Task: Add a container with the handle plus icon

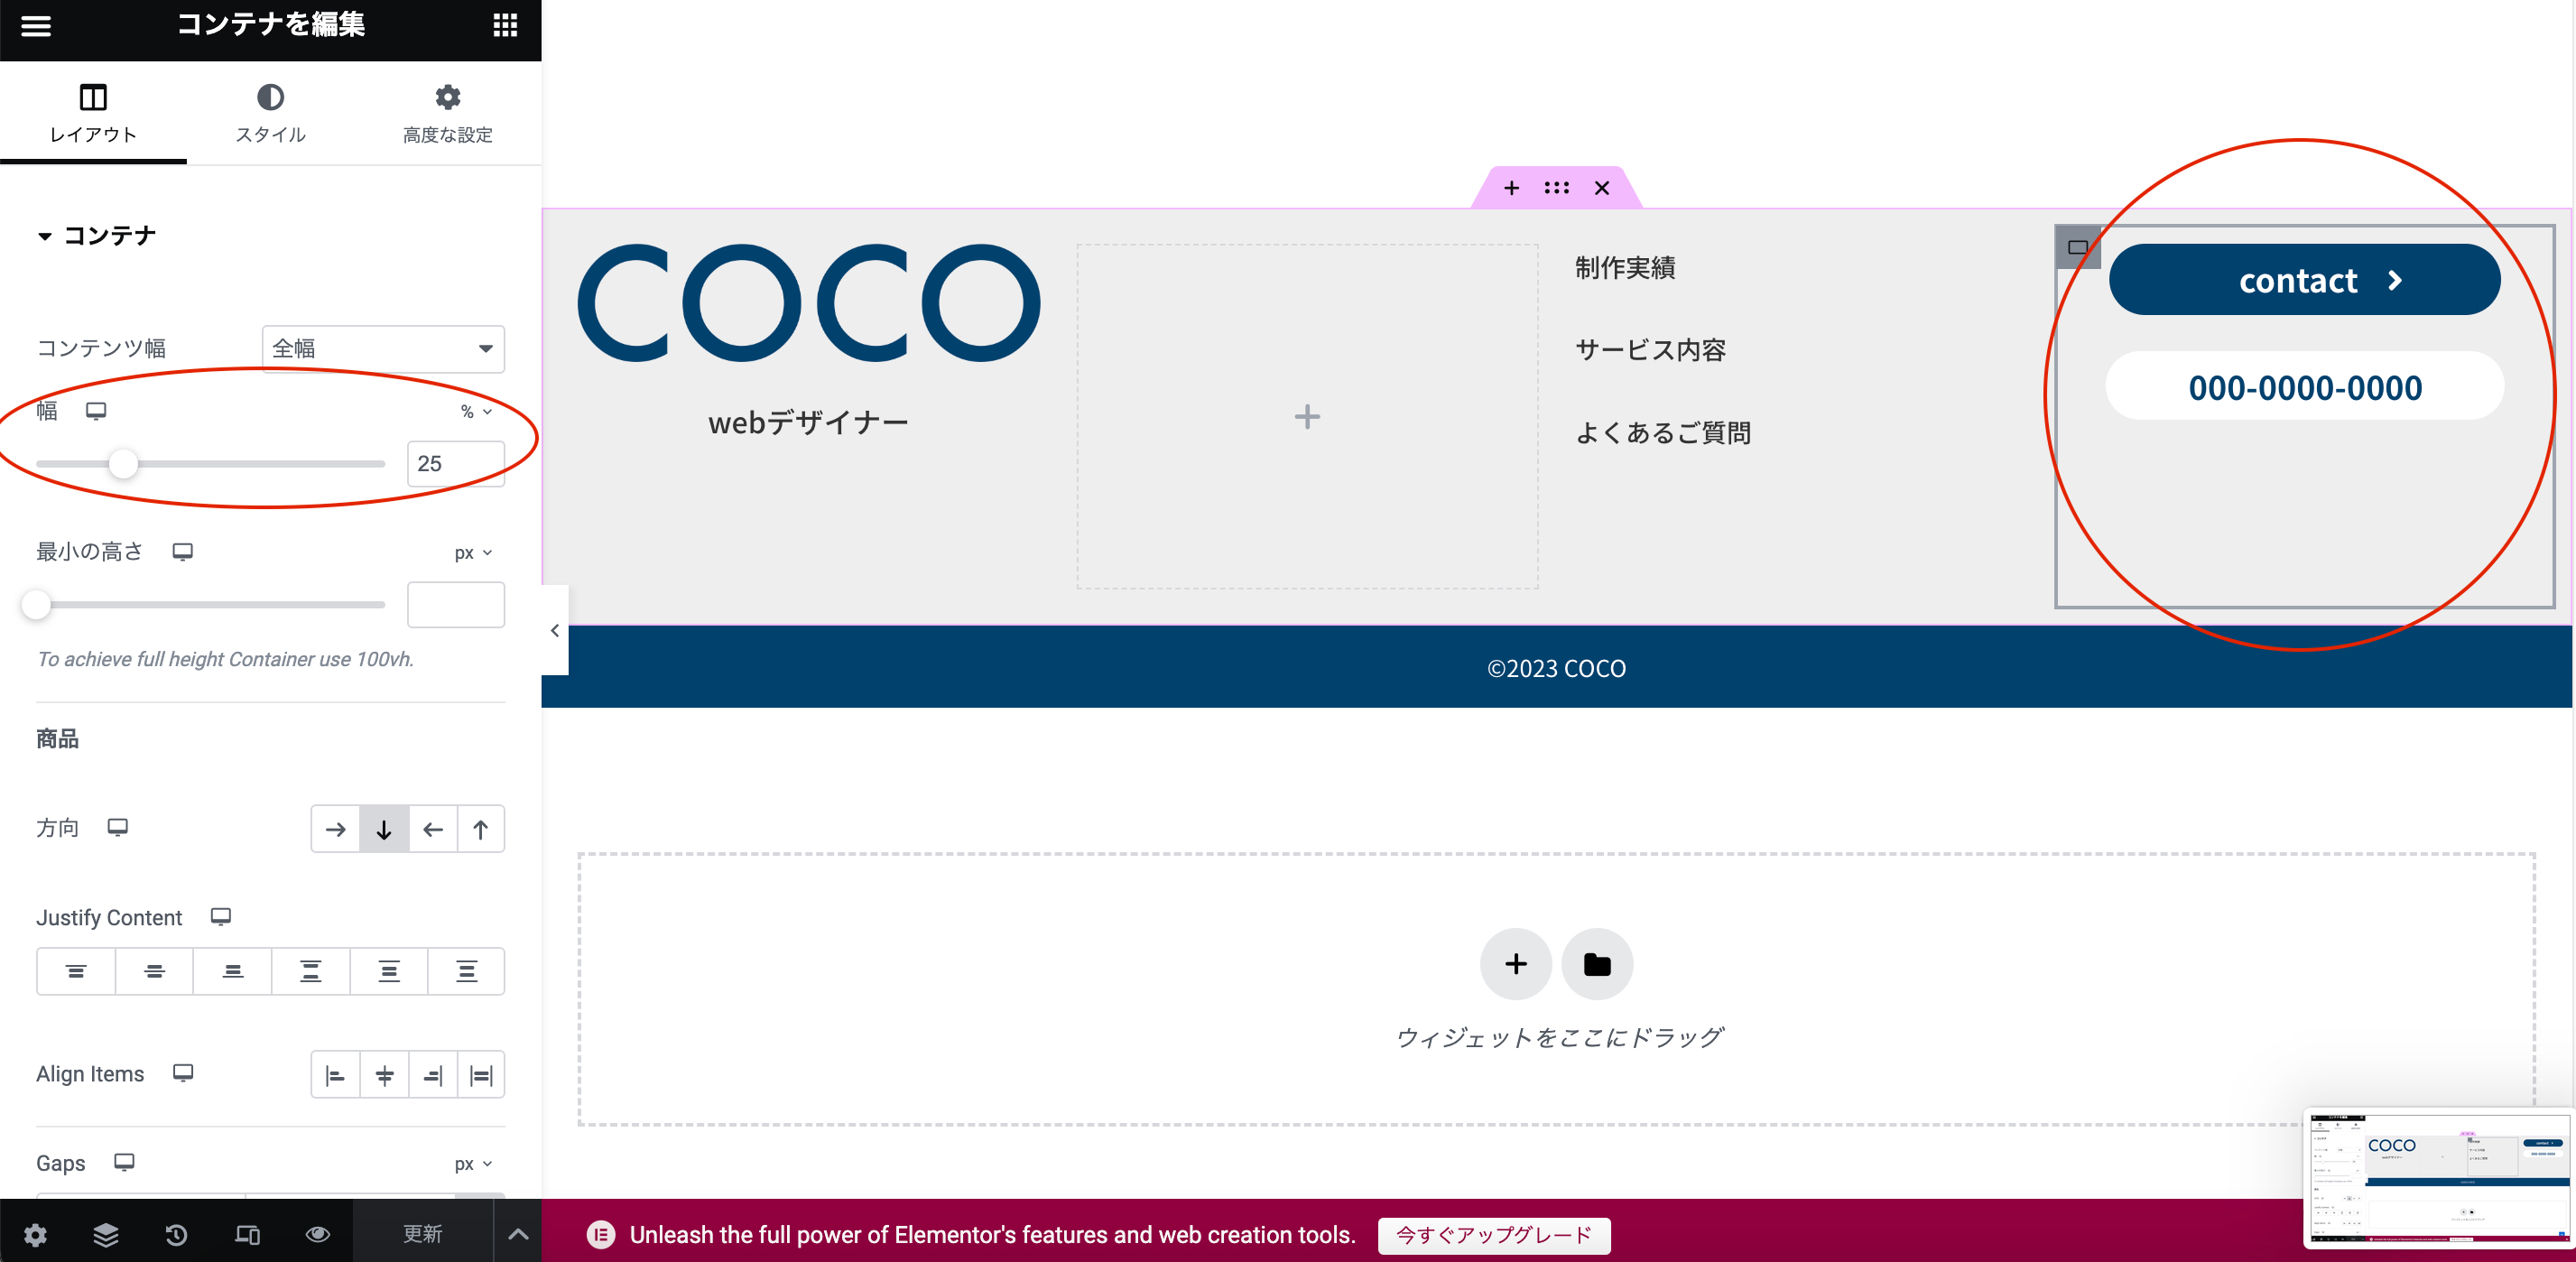Action: point(1511,188)
